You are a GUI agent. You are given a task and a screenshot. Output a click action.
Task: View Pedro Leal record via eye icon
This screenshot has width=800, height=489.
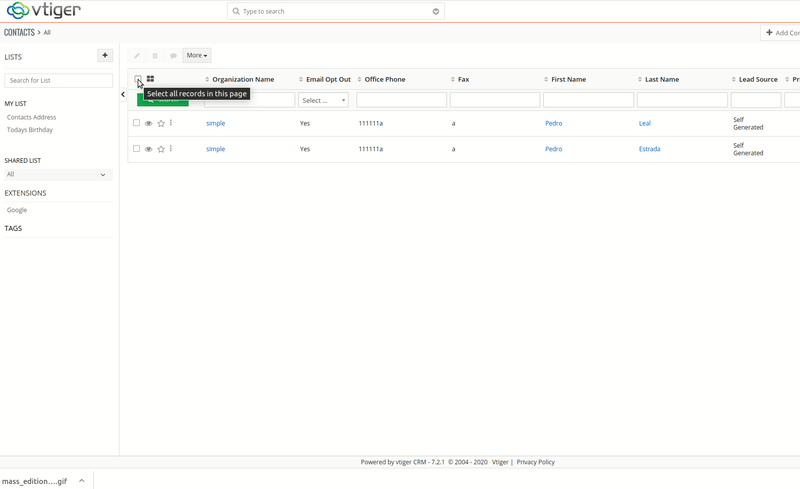coord(148,123)
